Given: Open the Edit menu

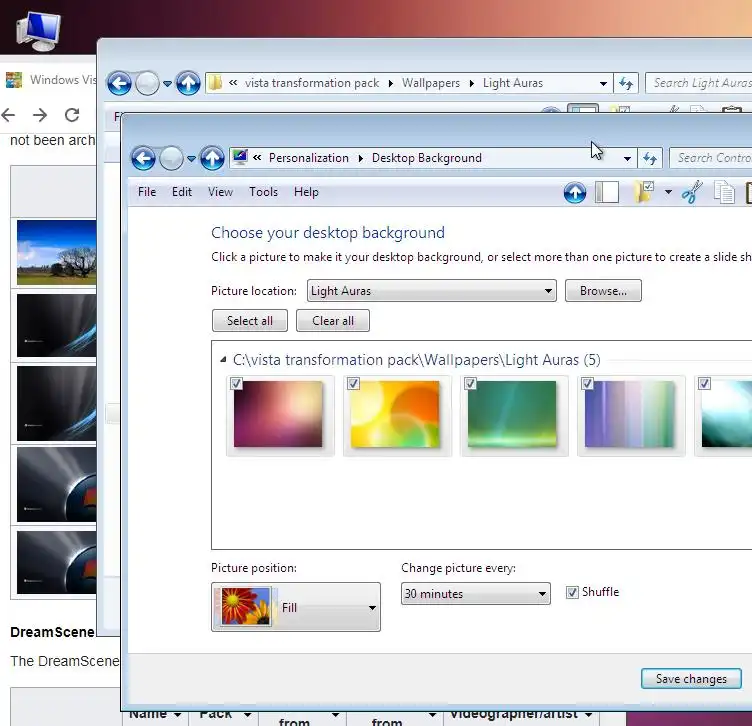Looking at the screenshot, I should coord(182,192).
